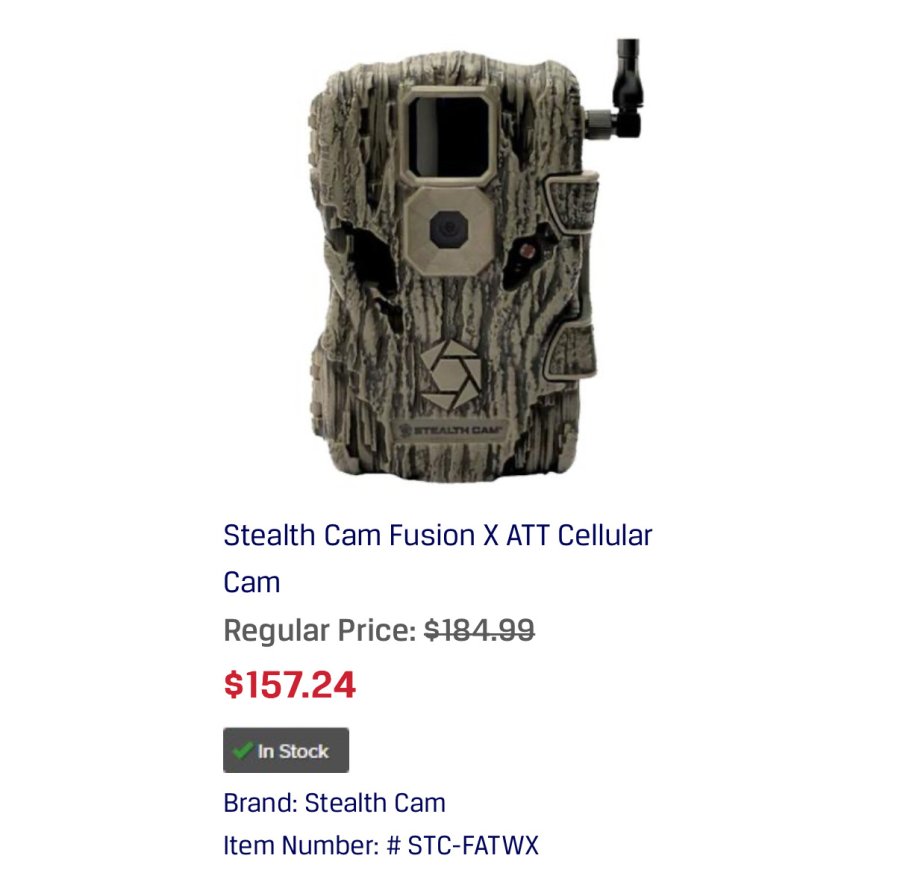Select the STC-FATWX item code
The width and height of the screenshot is (900, 882).
click(x=473, y=845)
